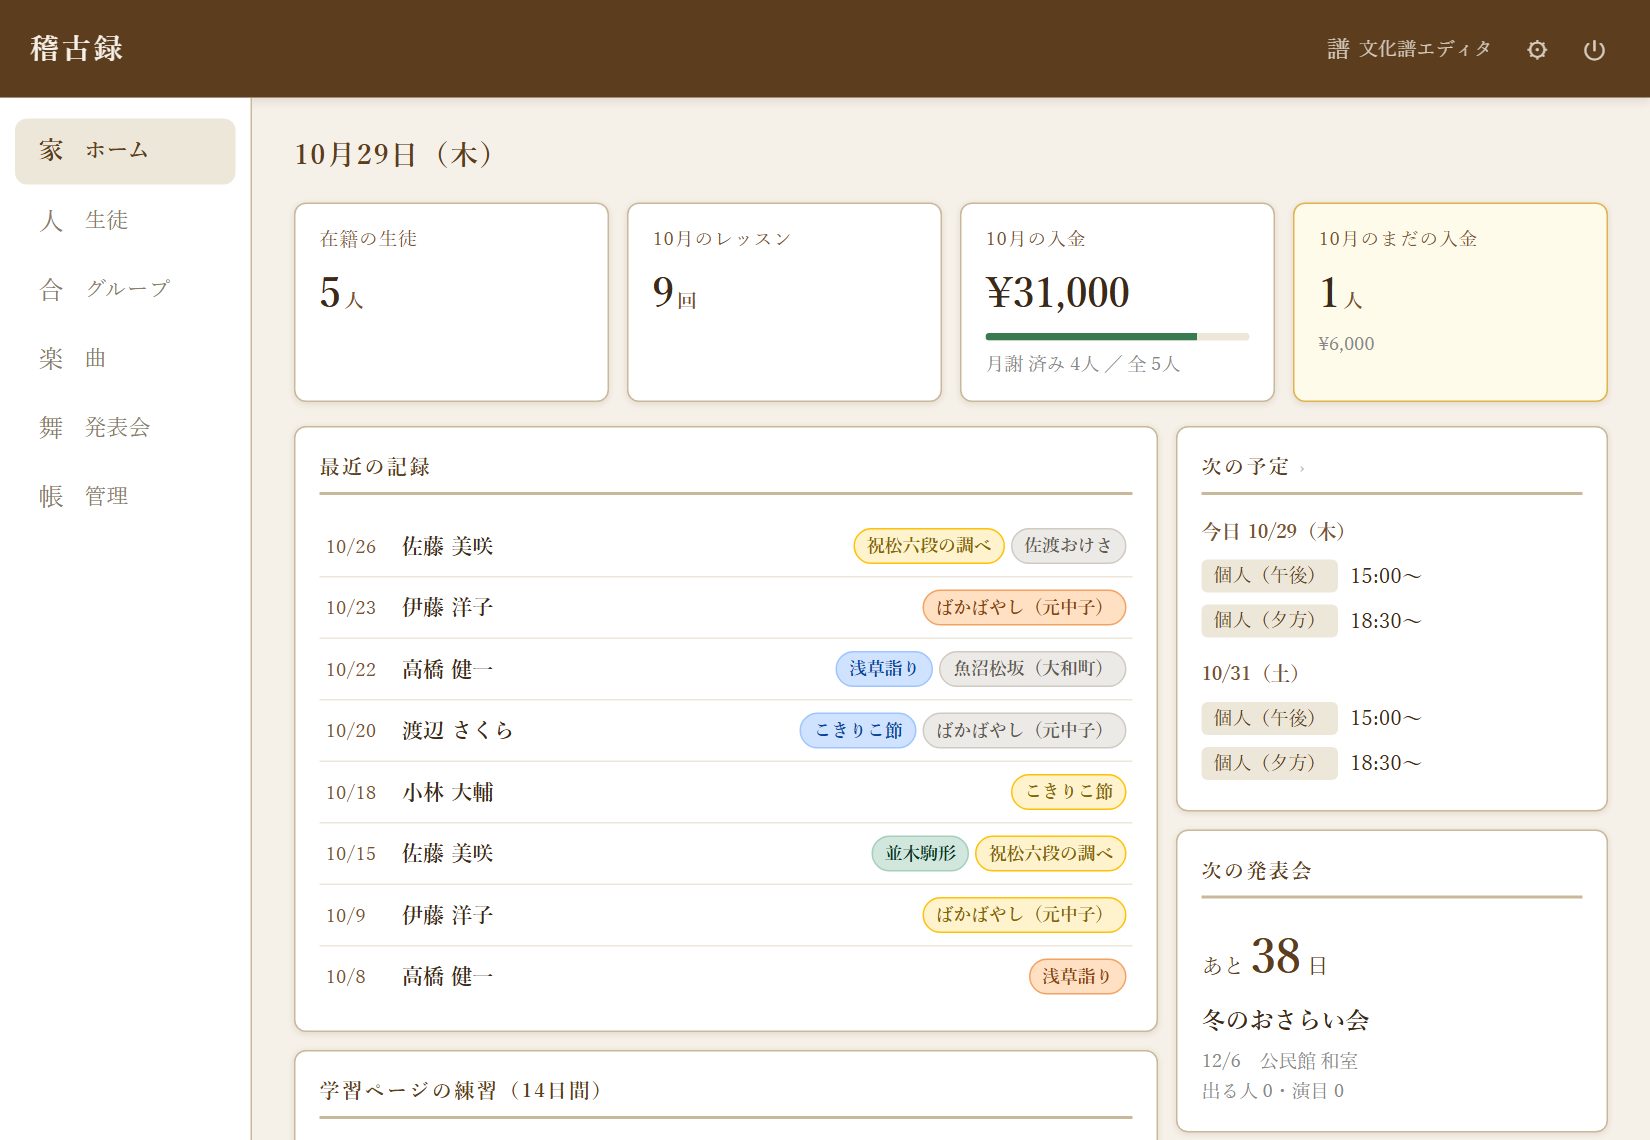Viewport: 1650px width, 1140px height.
Task: Open グループ in the sidebar
Action: click(125, 289)
